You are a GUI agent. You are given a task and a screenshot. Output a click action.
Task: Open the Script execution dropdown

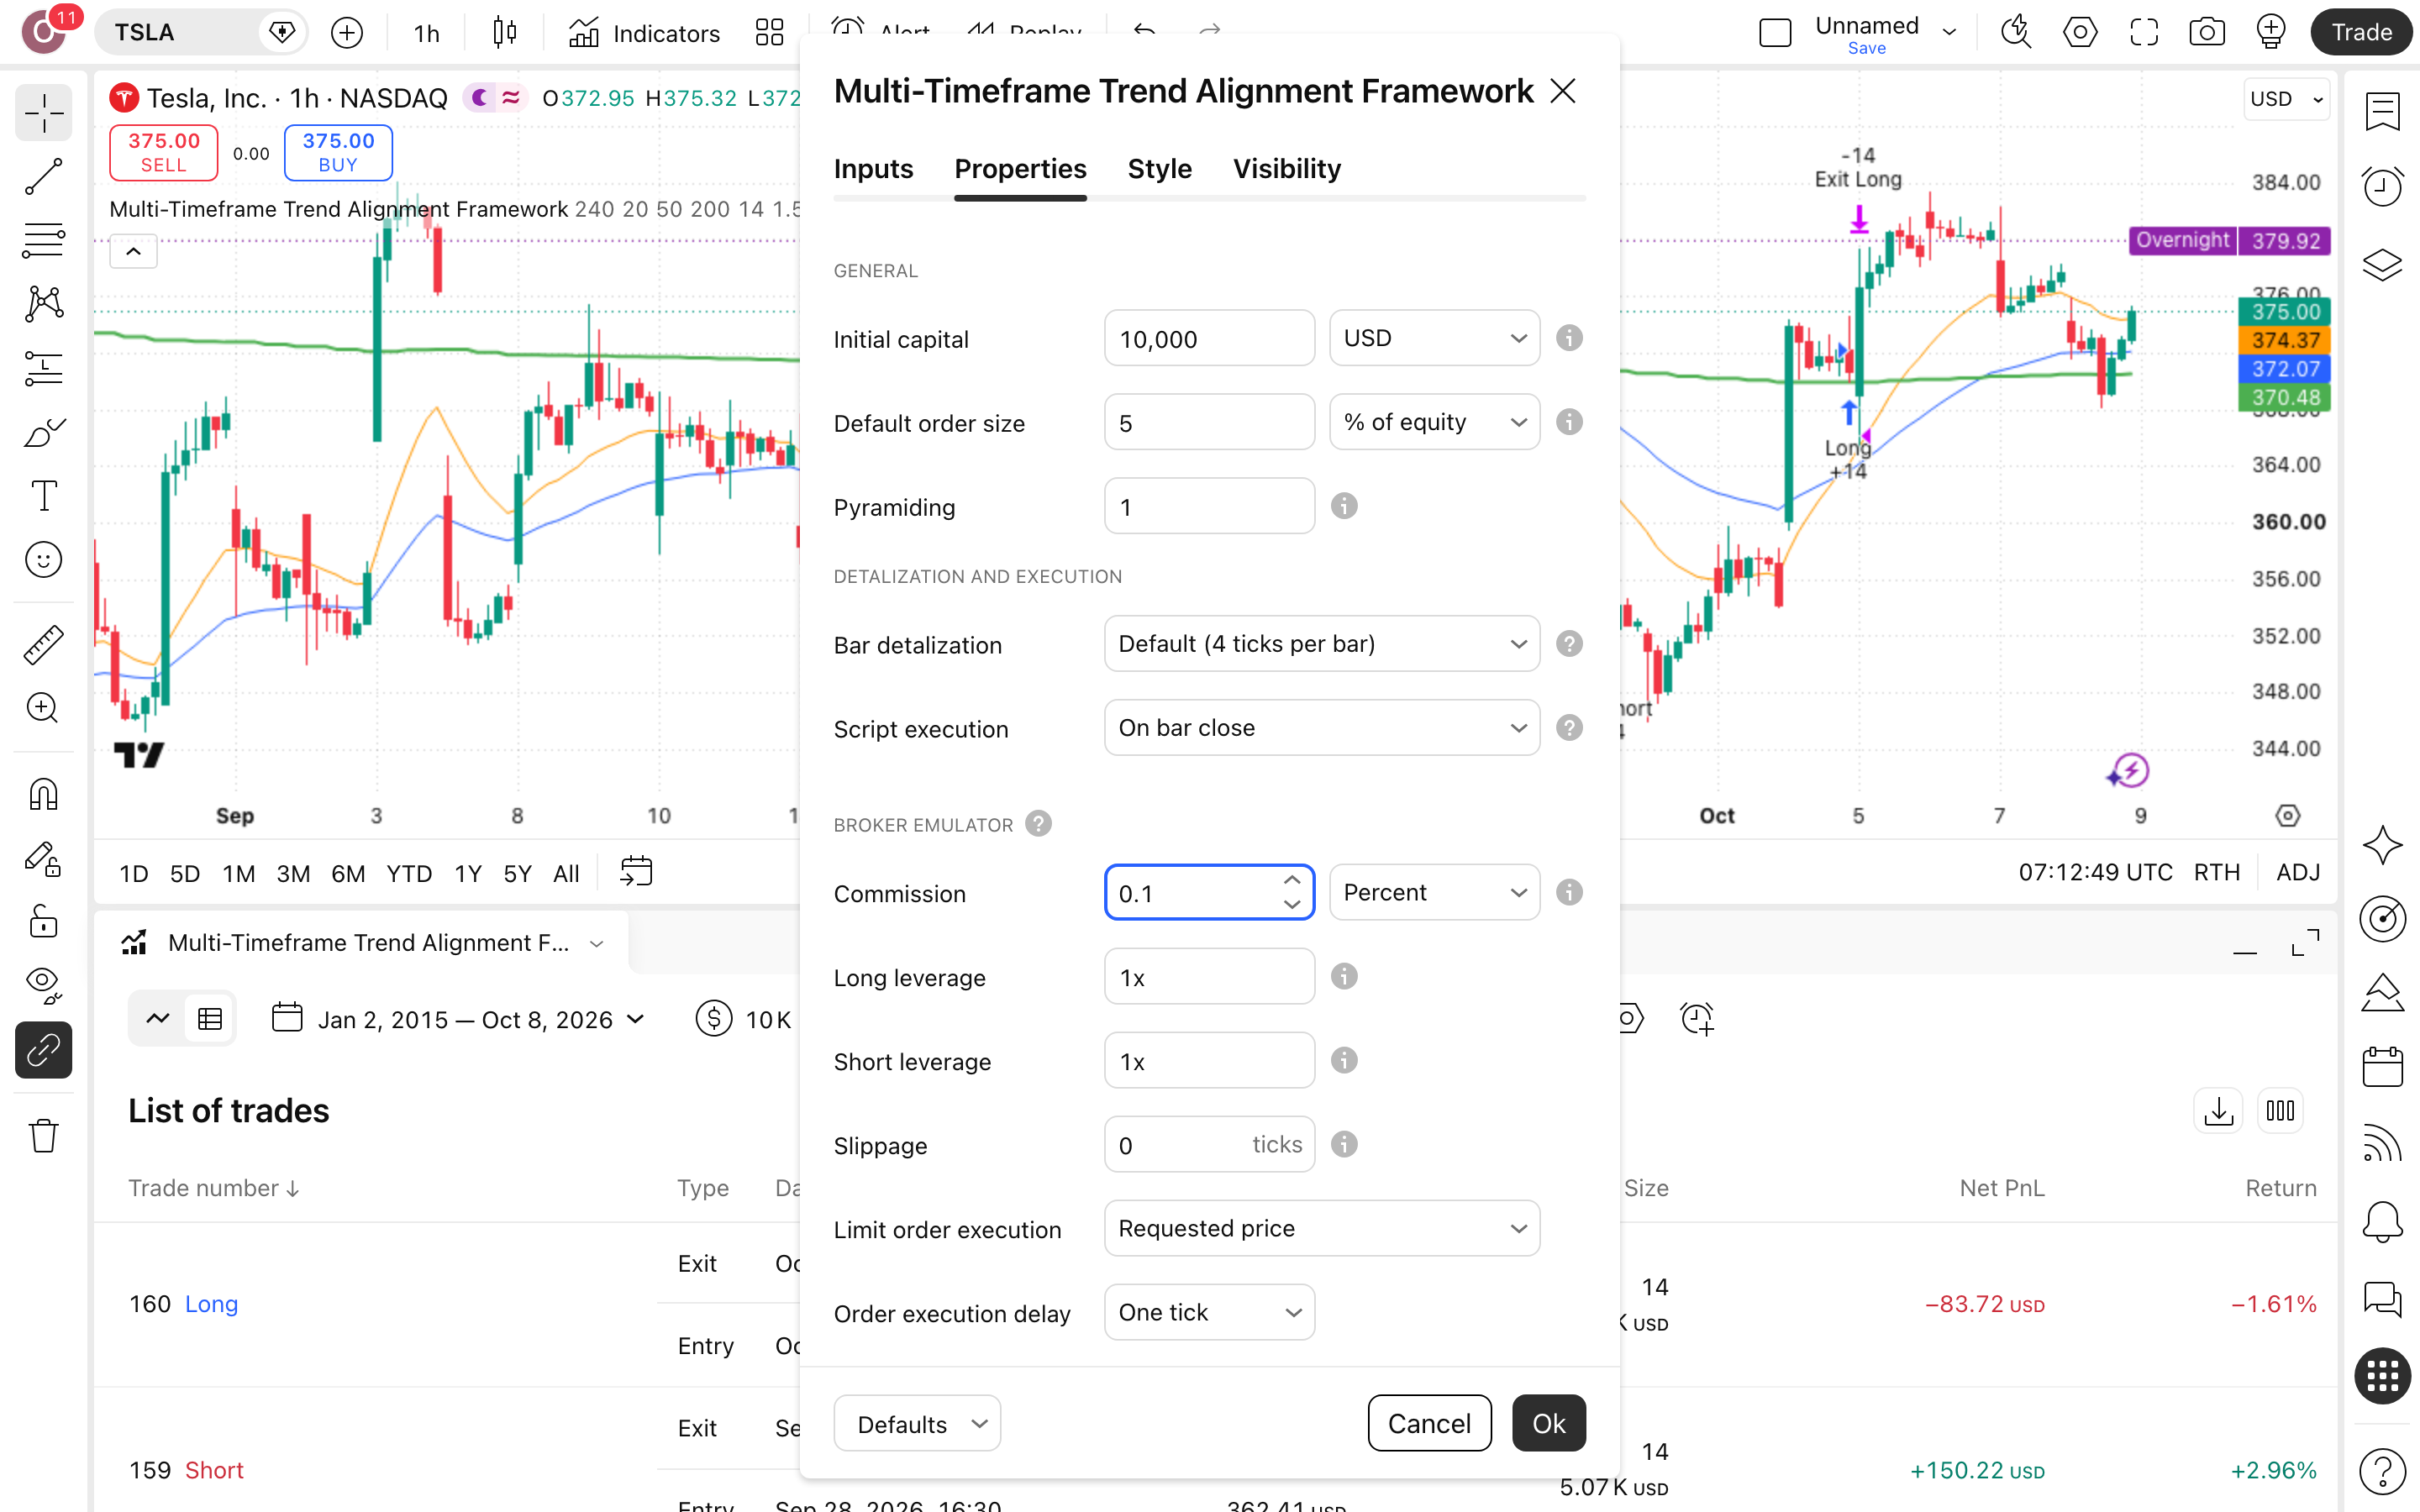[x=1321, y=728]
